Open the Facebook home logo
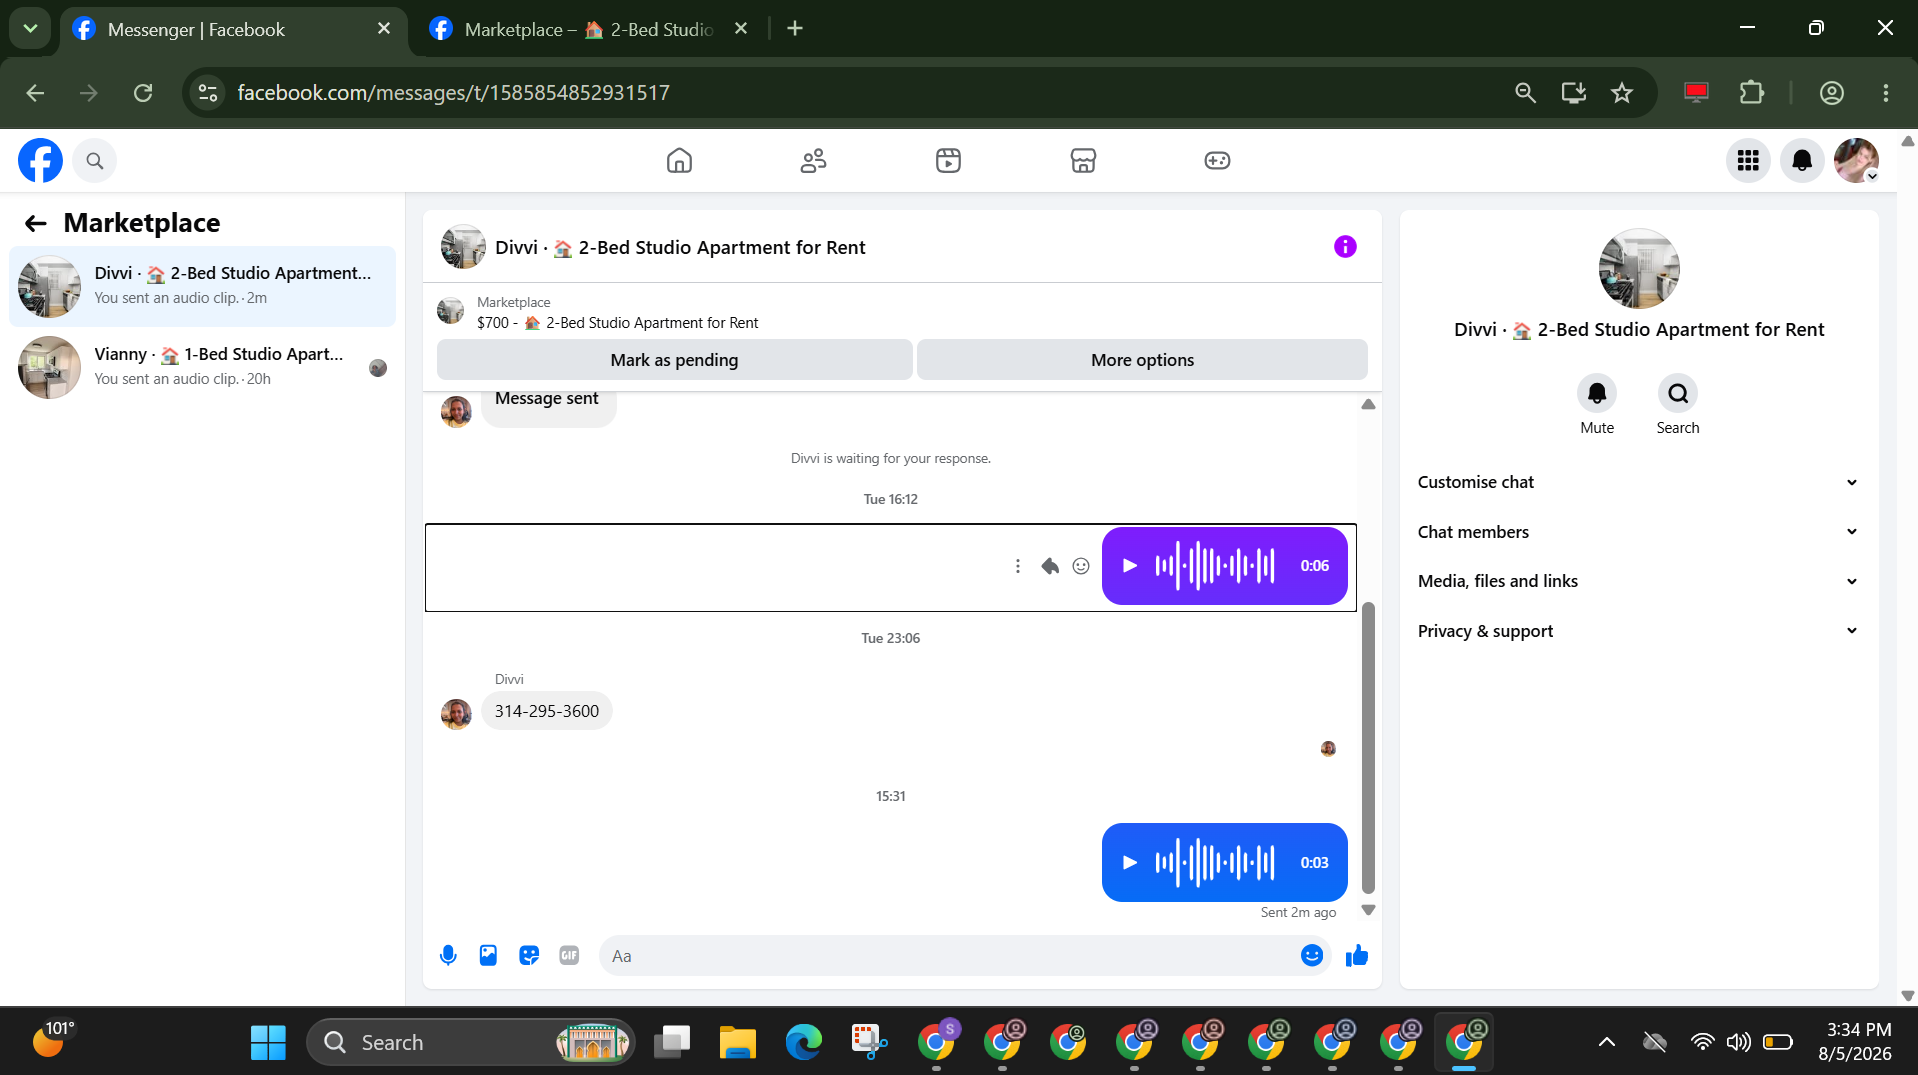 point(40,160)
